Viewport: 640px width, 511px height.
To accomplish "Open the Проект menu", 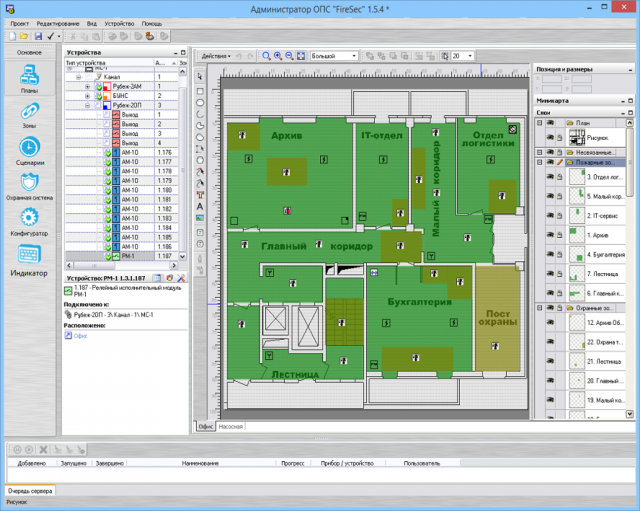I will click(19, 24).
